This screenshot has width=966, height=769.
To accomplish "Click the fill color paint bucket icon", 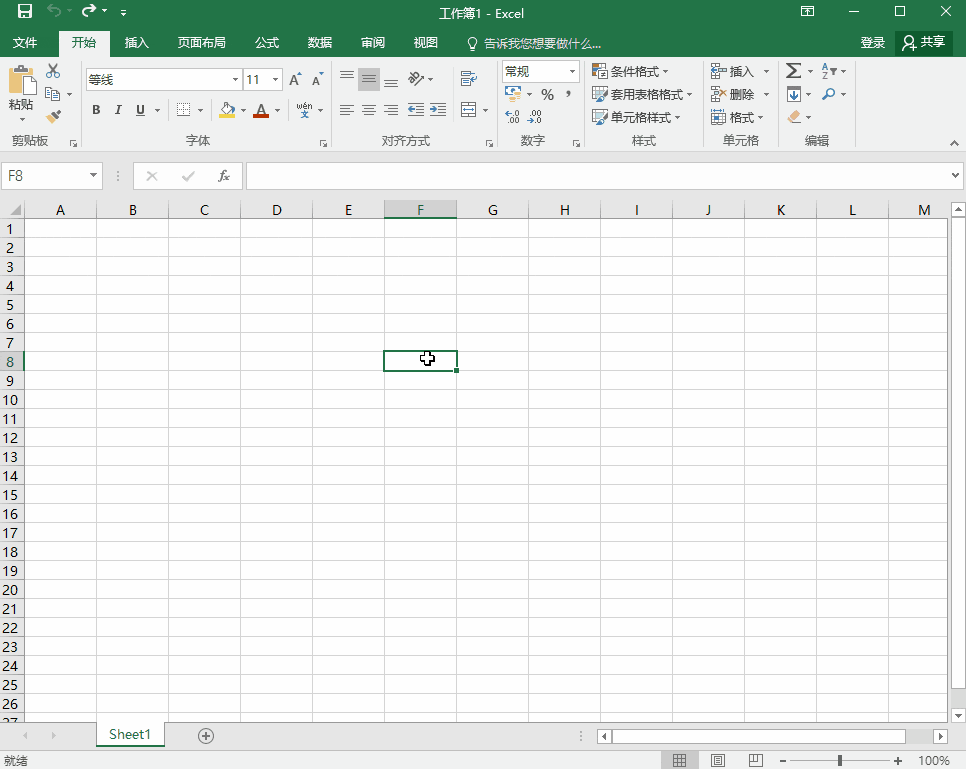I will click(227, 110).
